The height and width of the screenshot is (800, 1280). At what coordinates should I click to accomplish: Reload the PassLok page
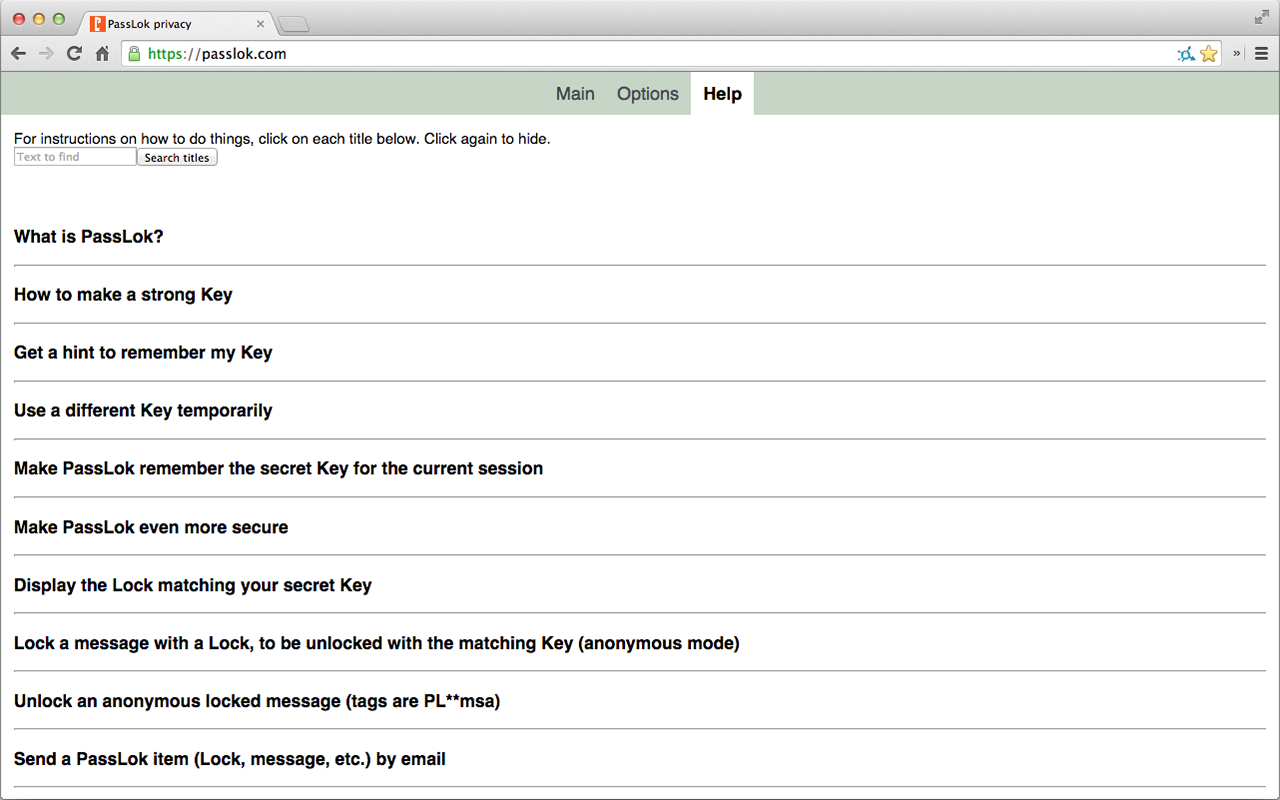74,54
